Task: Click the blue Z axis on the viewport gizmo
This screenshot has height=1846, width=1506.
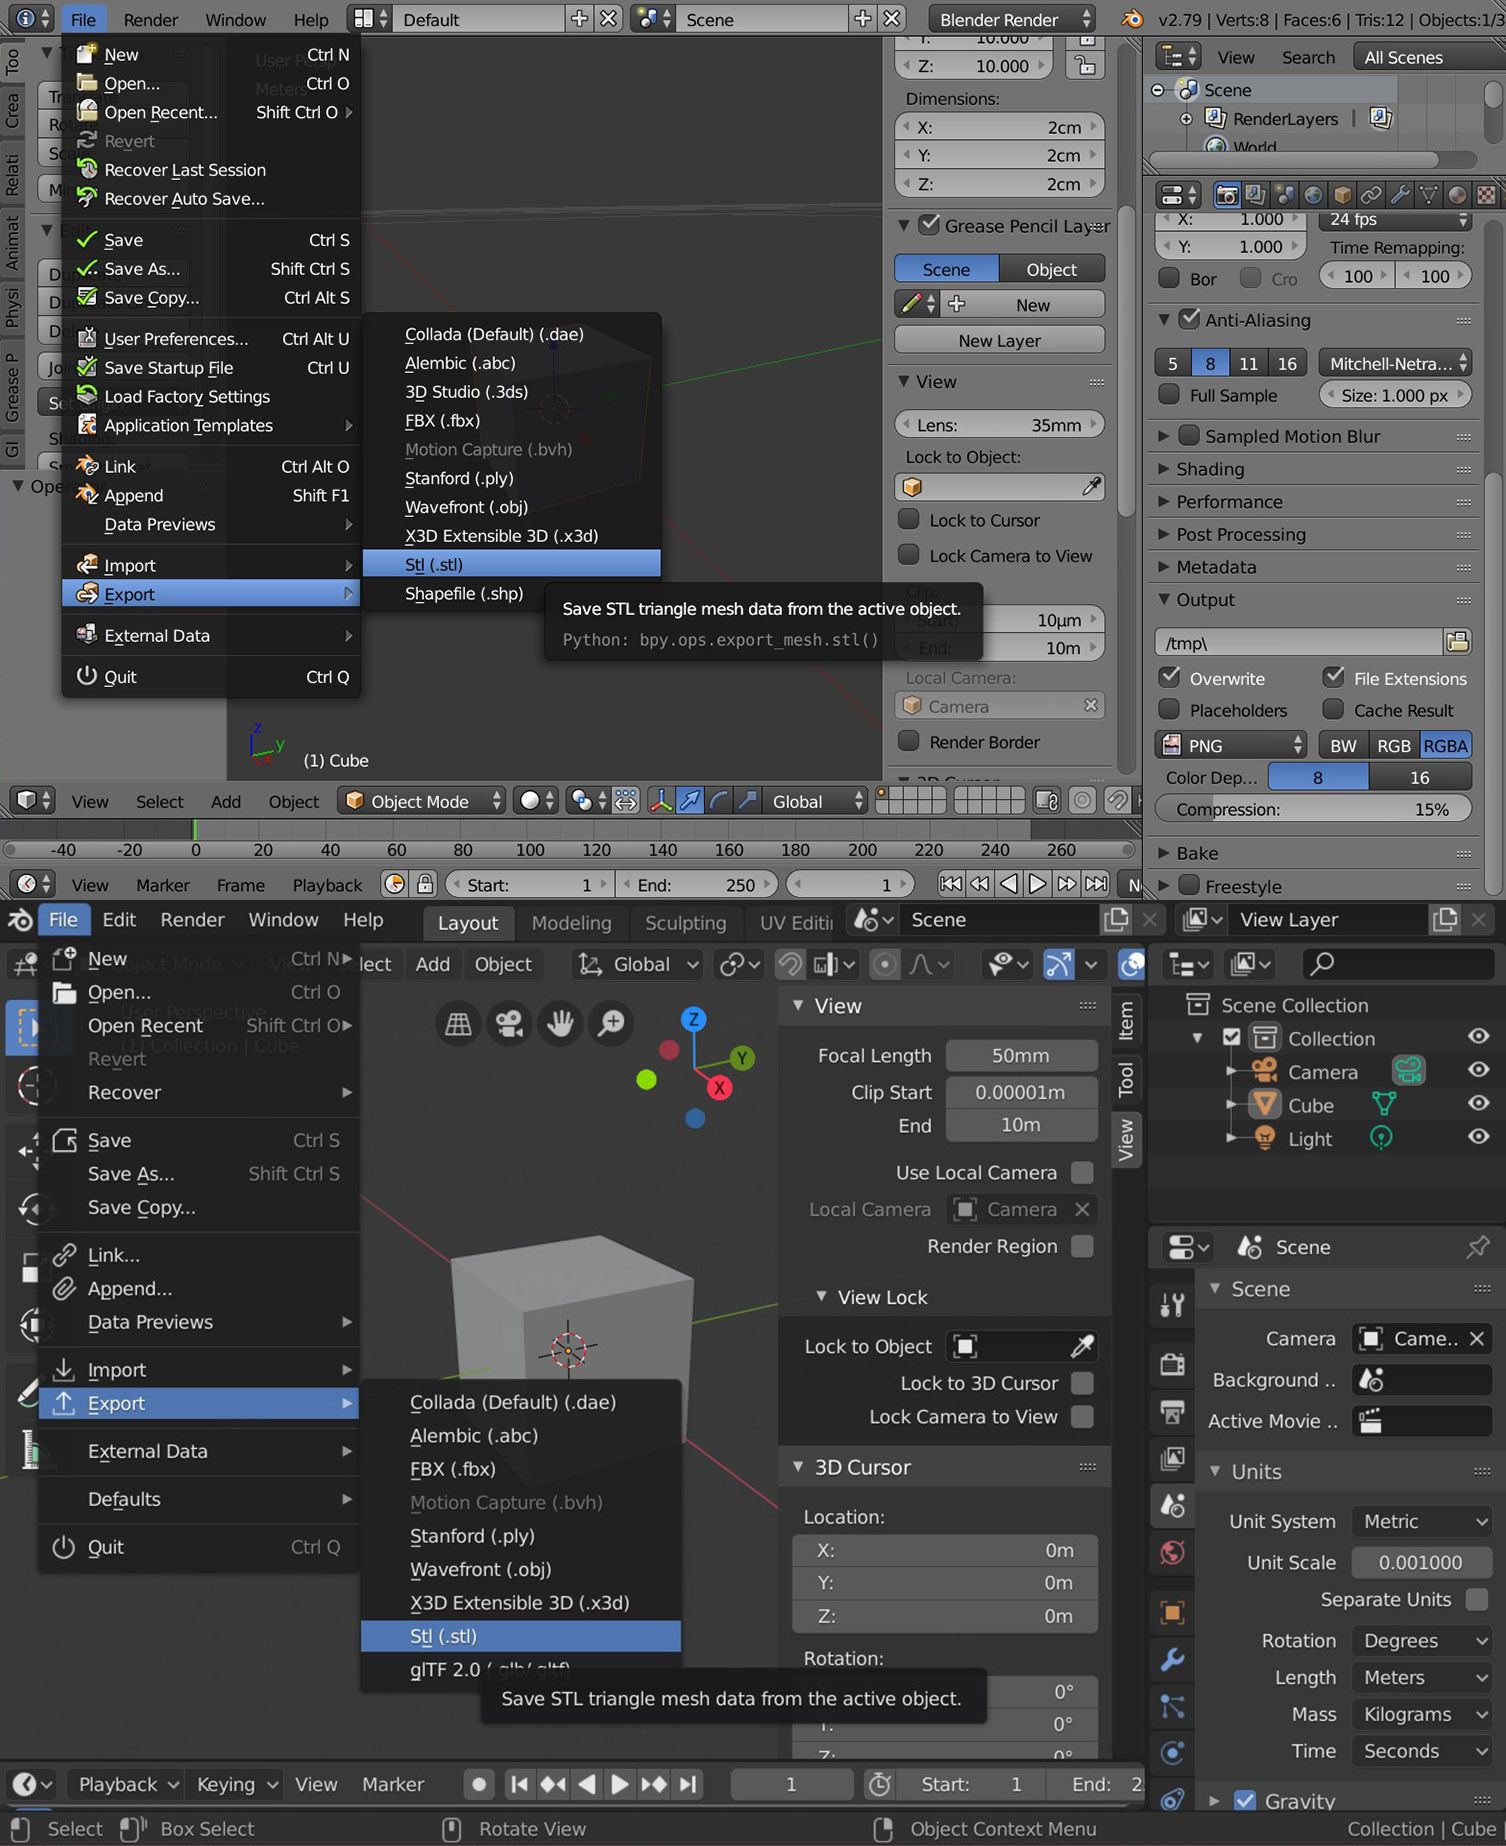Action: point(693,1019)
